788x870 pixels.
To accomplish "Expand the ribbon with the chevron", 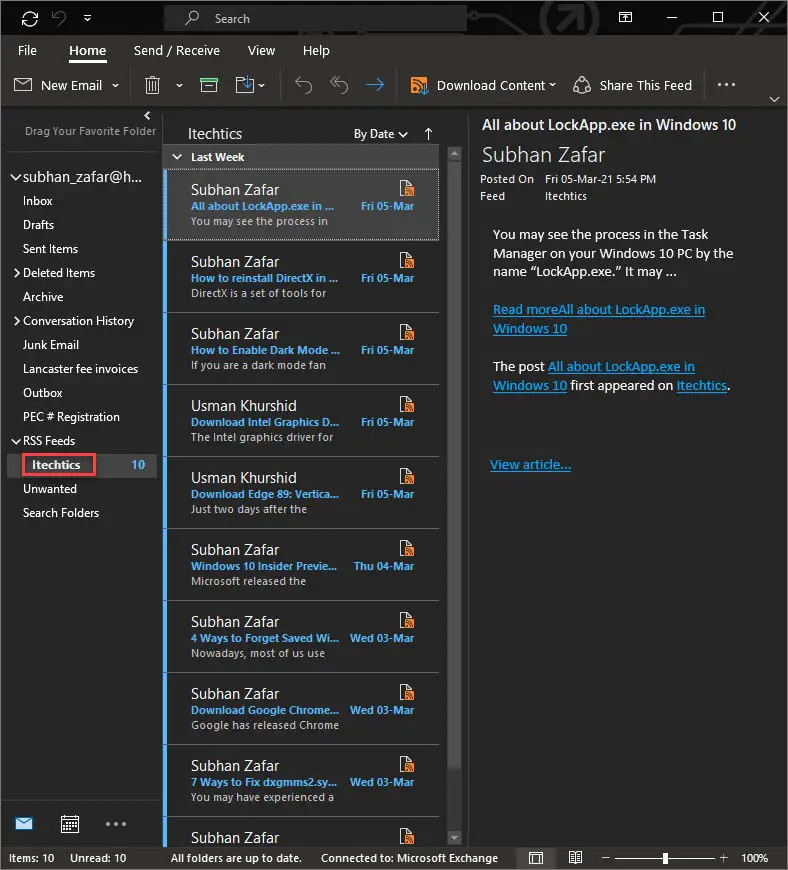I will coord(774,99).
